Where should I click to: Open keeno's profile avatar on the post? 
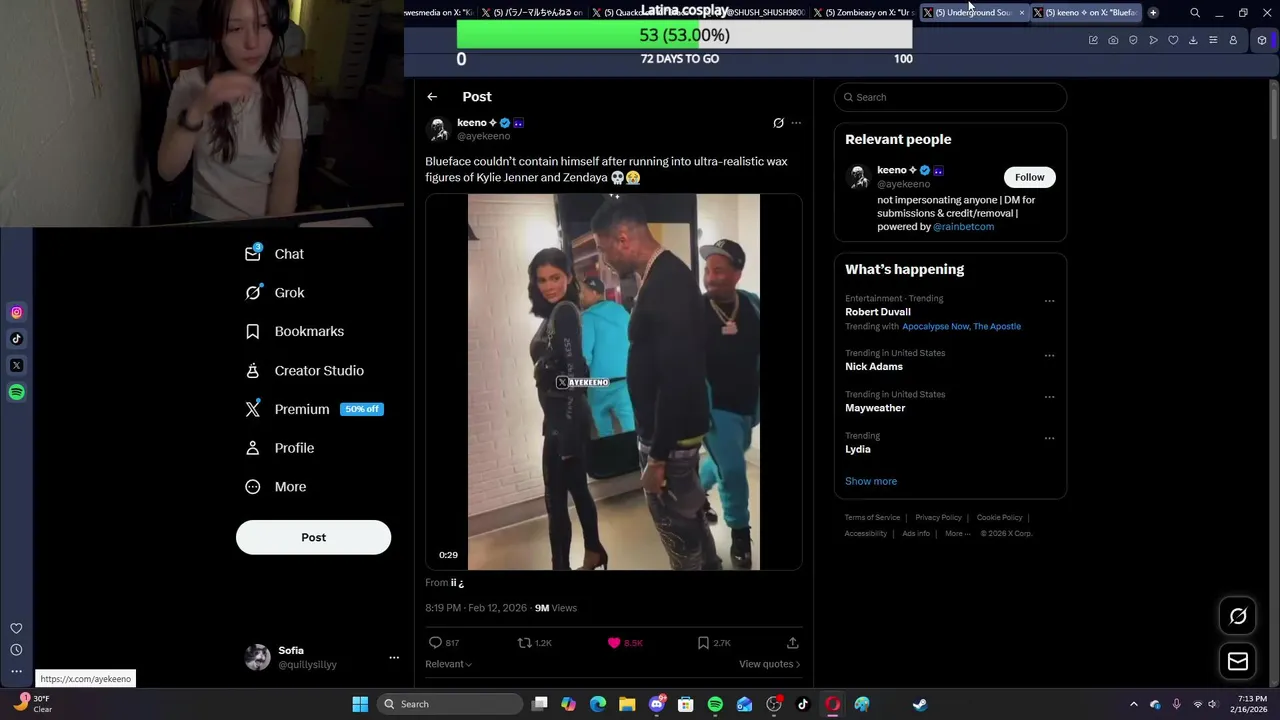pos(438,129)
